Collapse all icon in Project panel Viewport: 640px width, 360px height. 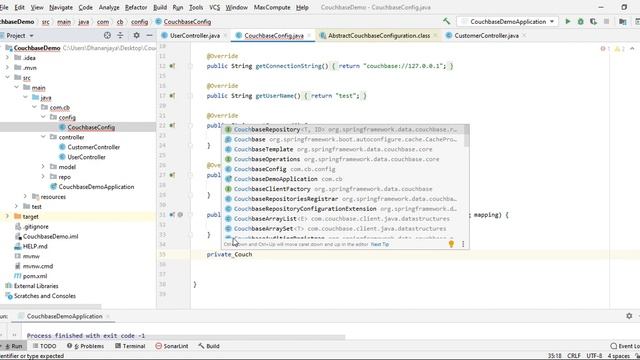click(120, 36)
